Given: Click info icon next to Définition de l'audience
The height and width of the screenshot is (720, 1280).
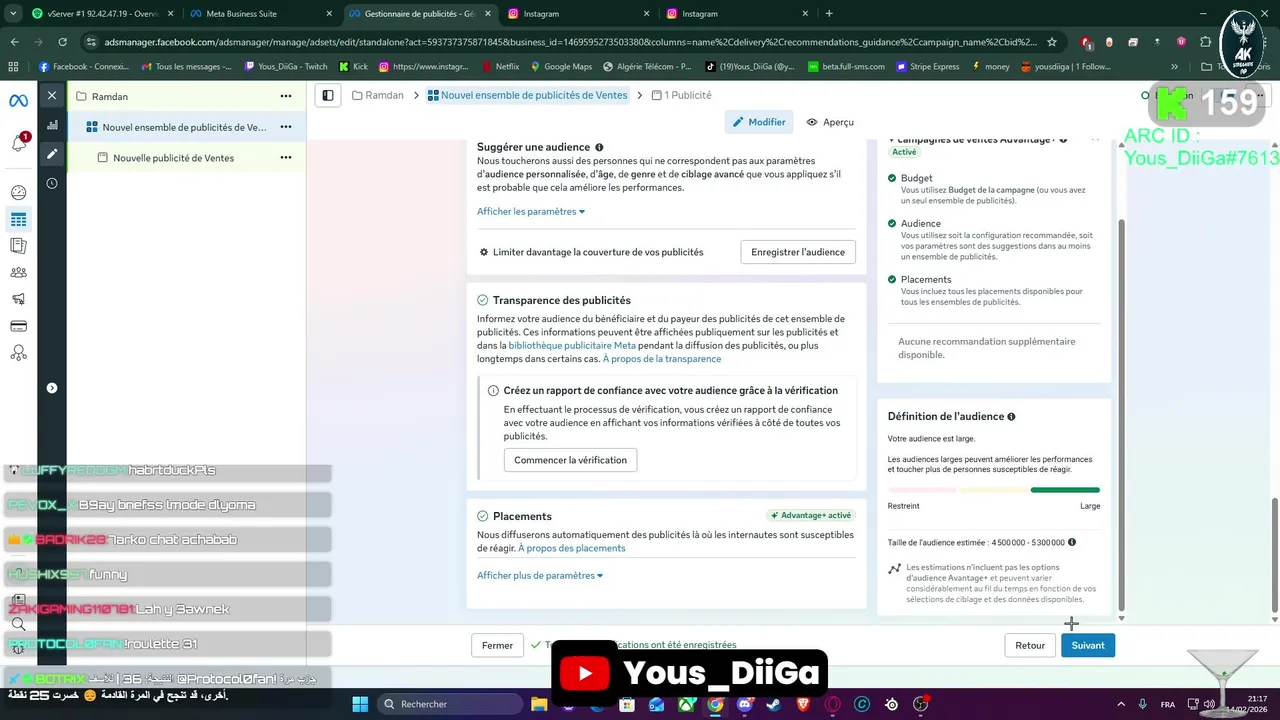Looking at the screenshot, I should (x=1011, y=417).
